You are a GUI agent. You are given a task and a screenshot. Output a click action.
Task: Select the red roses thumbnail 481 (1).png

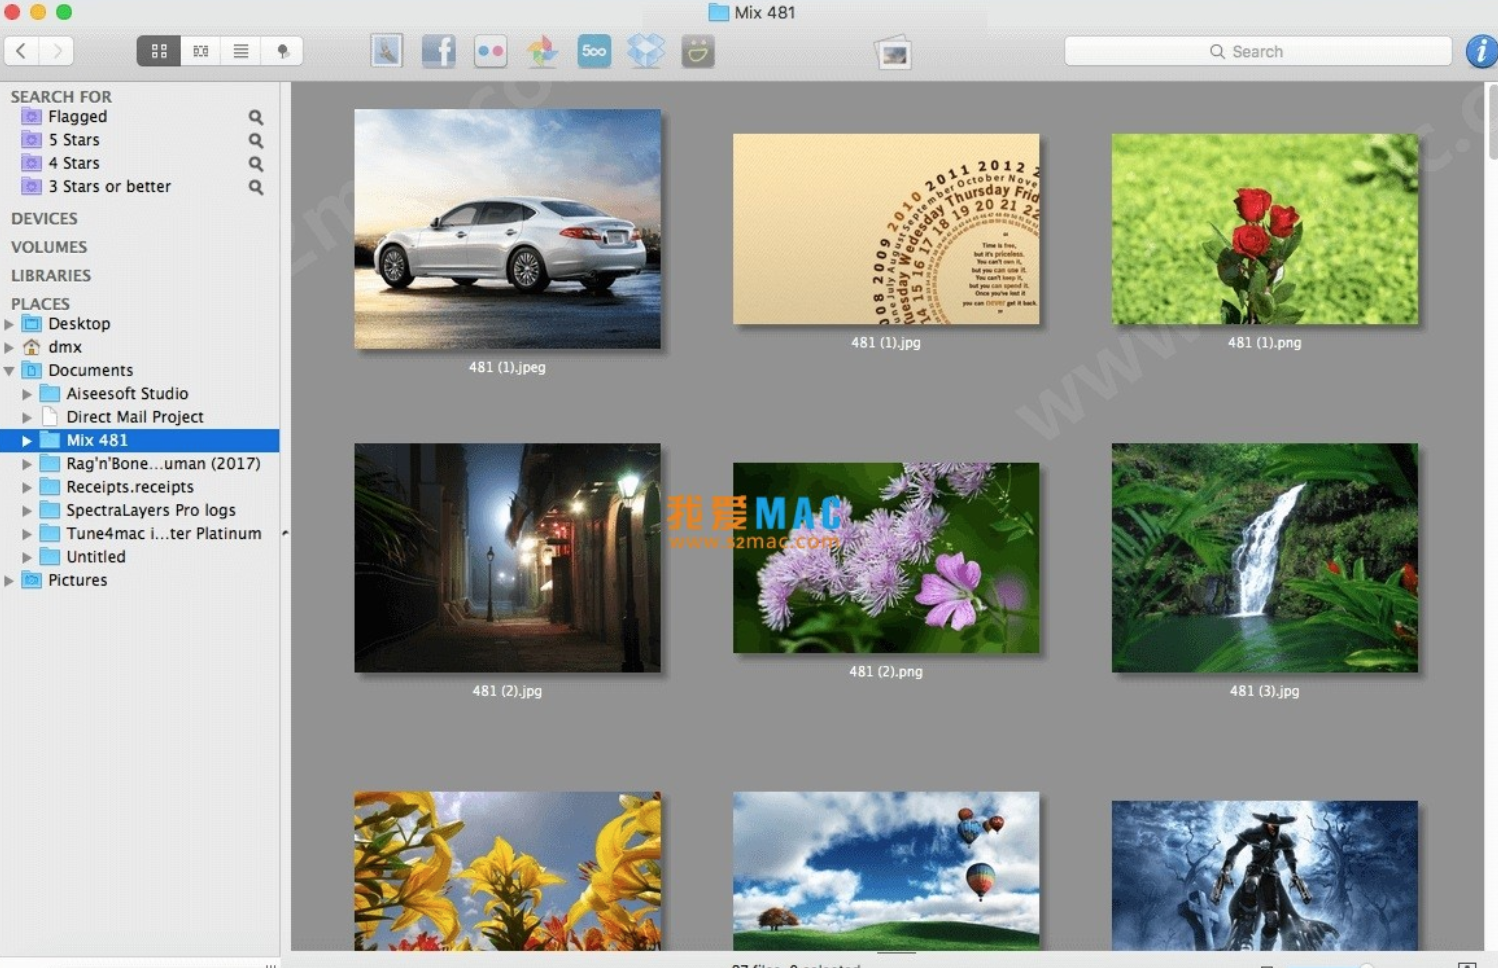pos(1265,229)
